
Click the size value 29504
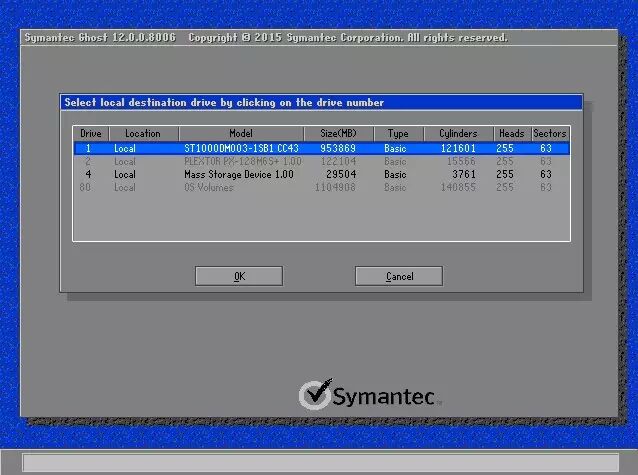[341, 174]
